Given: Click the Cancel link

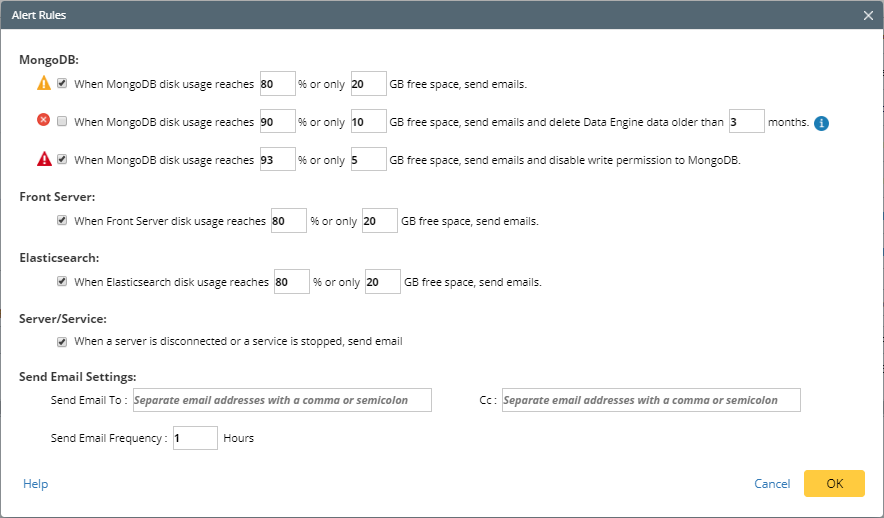Looking at the screenshot, I should (772, 484).
